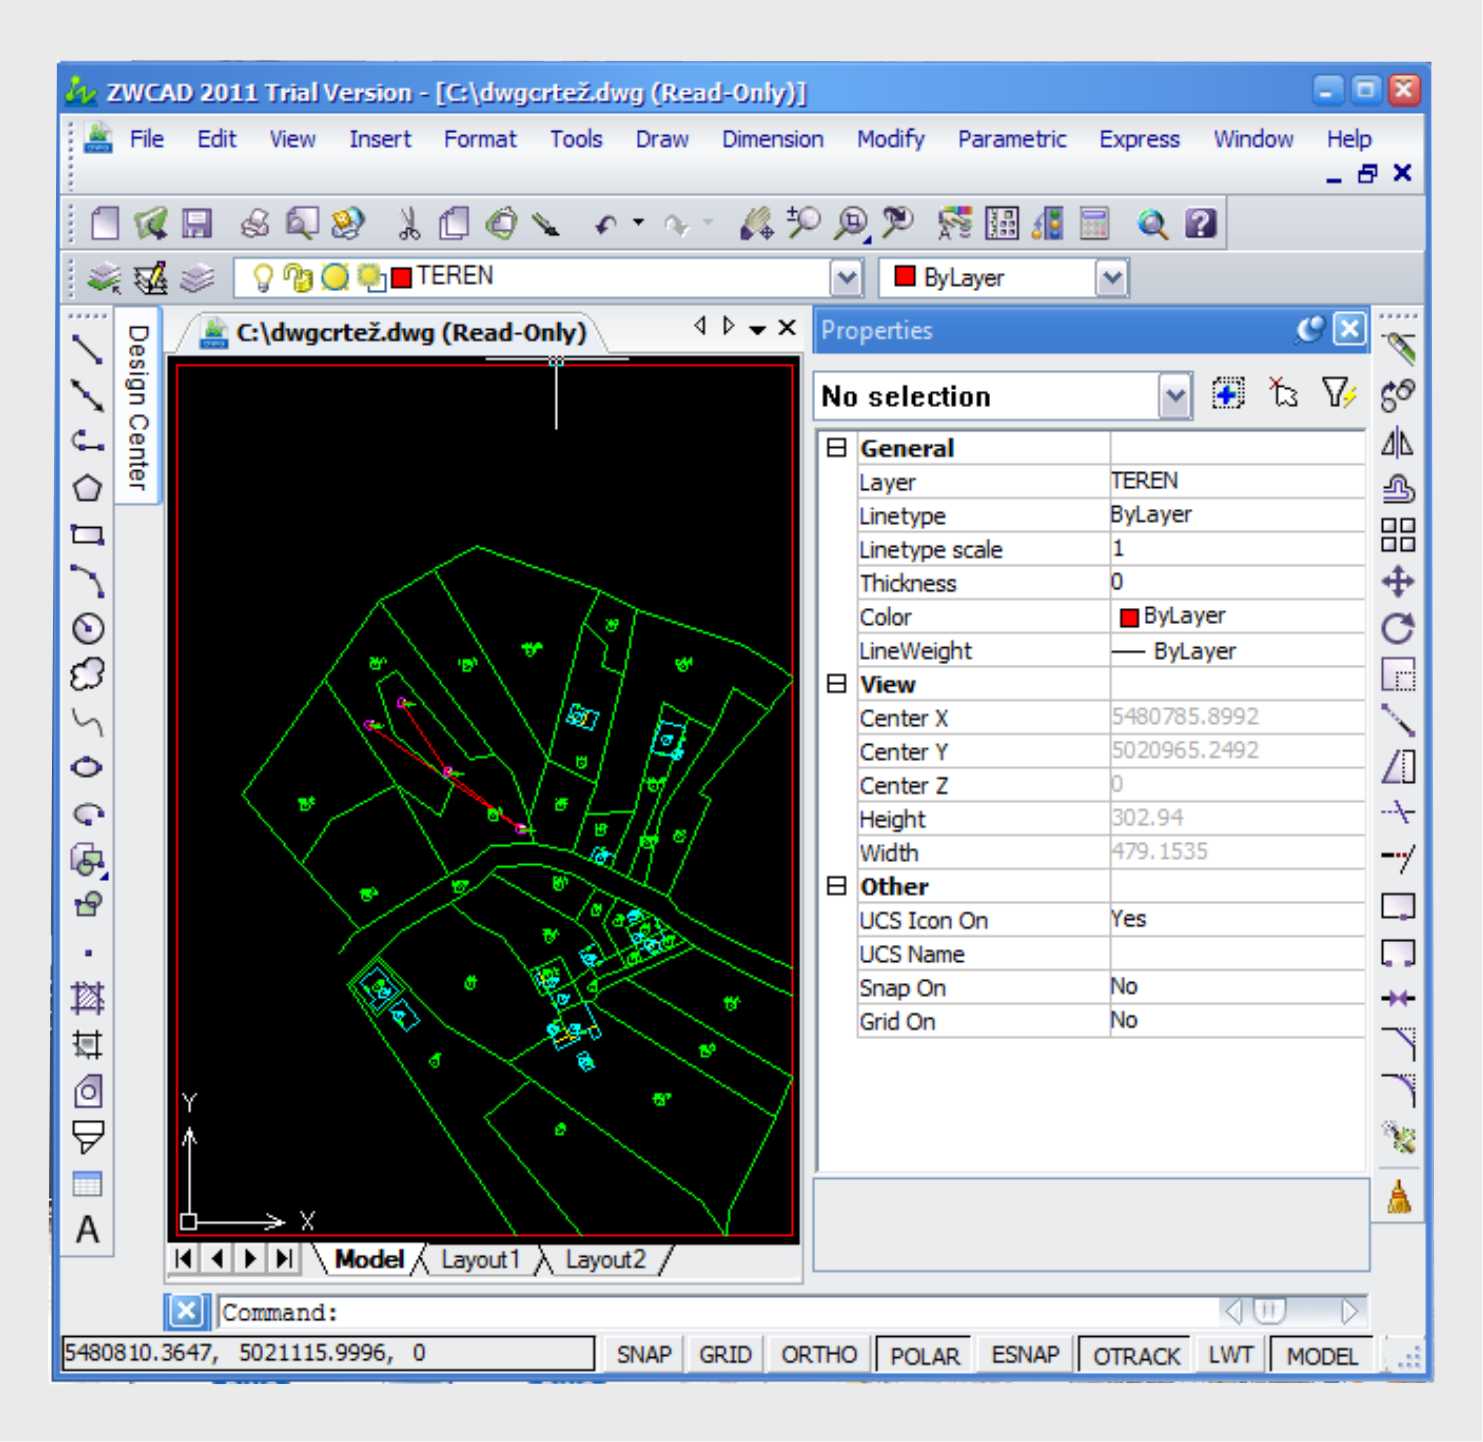Image resolution: width=1483 pixels, height=1442 pixels.
Task: Toggle ESNAP in the status bar
Action: [1025, 1355]
